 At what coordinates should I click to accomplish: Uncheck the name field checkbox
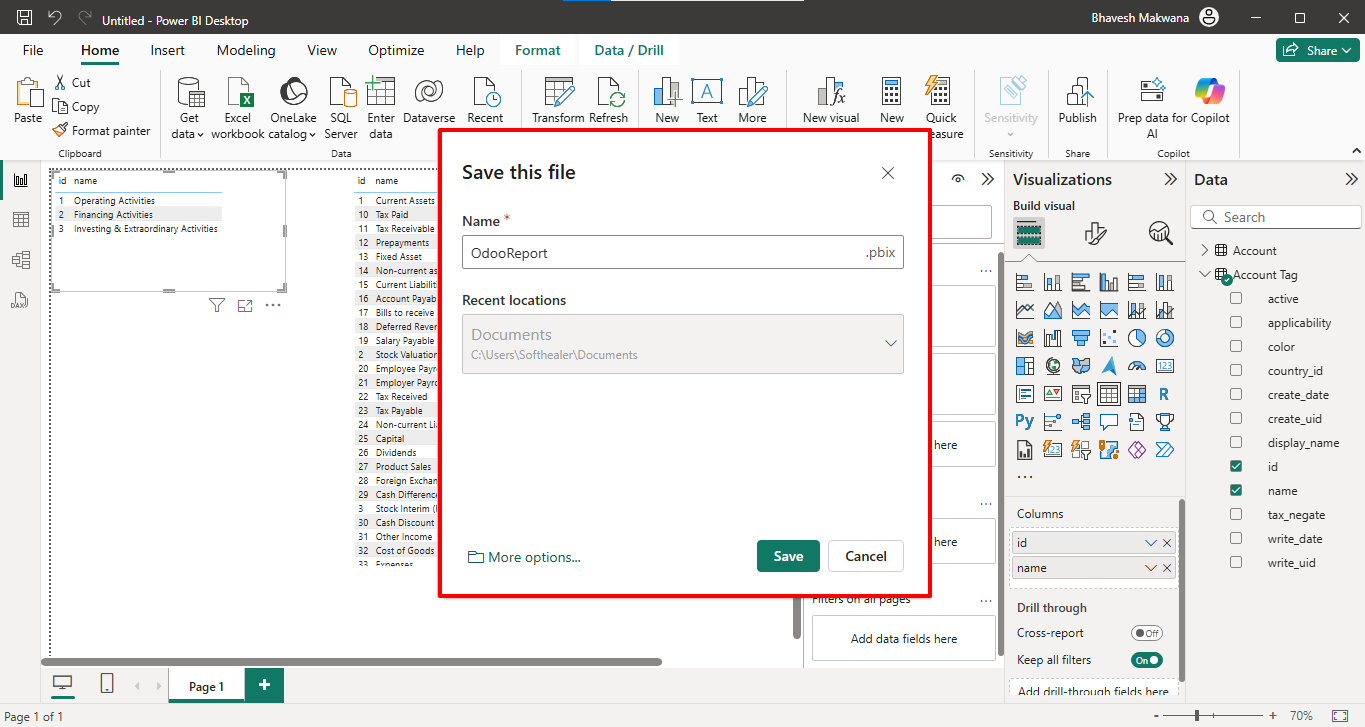tap(1236, 491)
